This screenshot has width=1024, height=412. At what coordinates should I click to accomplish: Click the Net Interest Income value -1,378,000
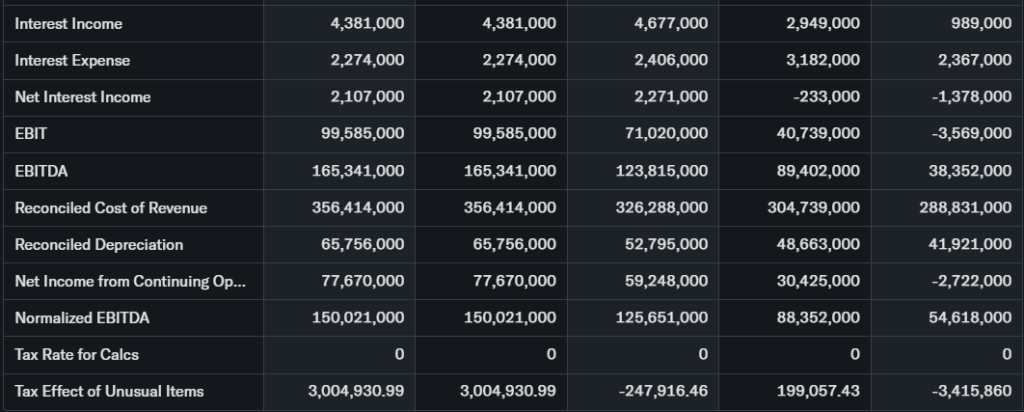click(x=971, y=97)
